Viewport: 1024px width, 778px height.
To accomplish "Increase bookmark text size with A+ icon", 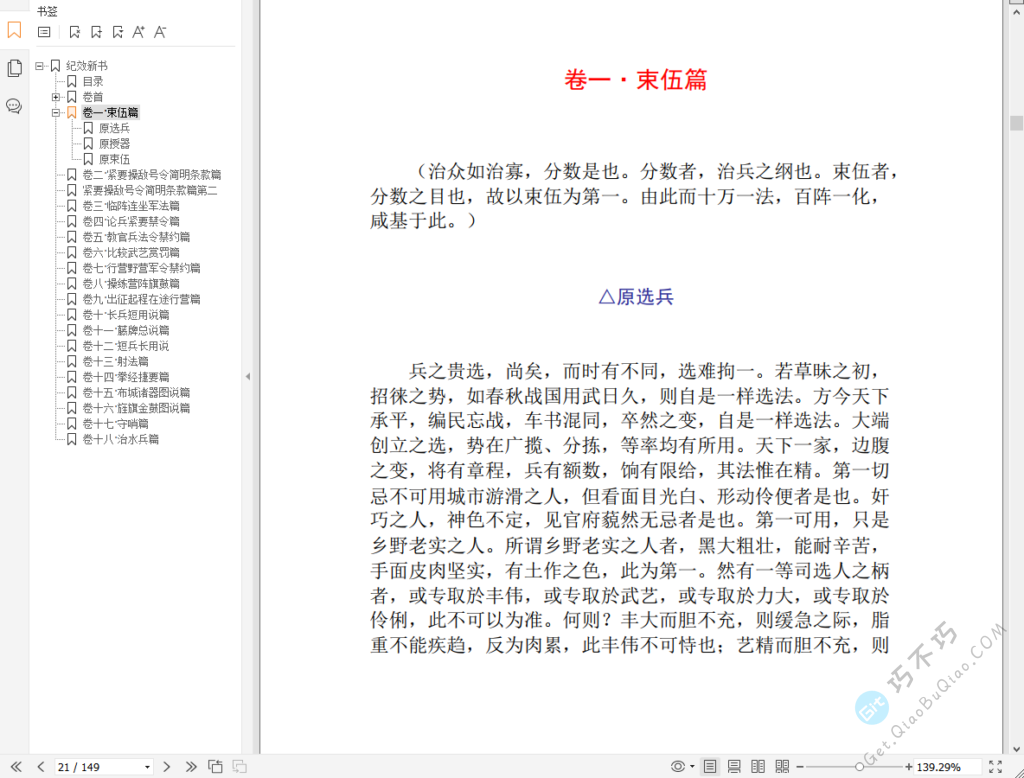I will tap(139, 32).
